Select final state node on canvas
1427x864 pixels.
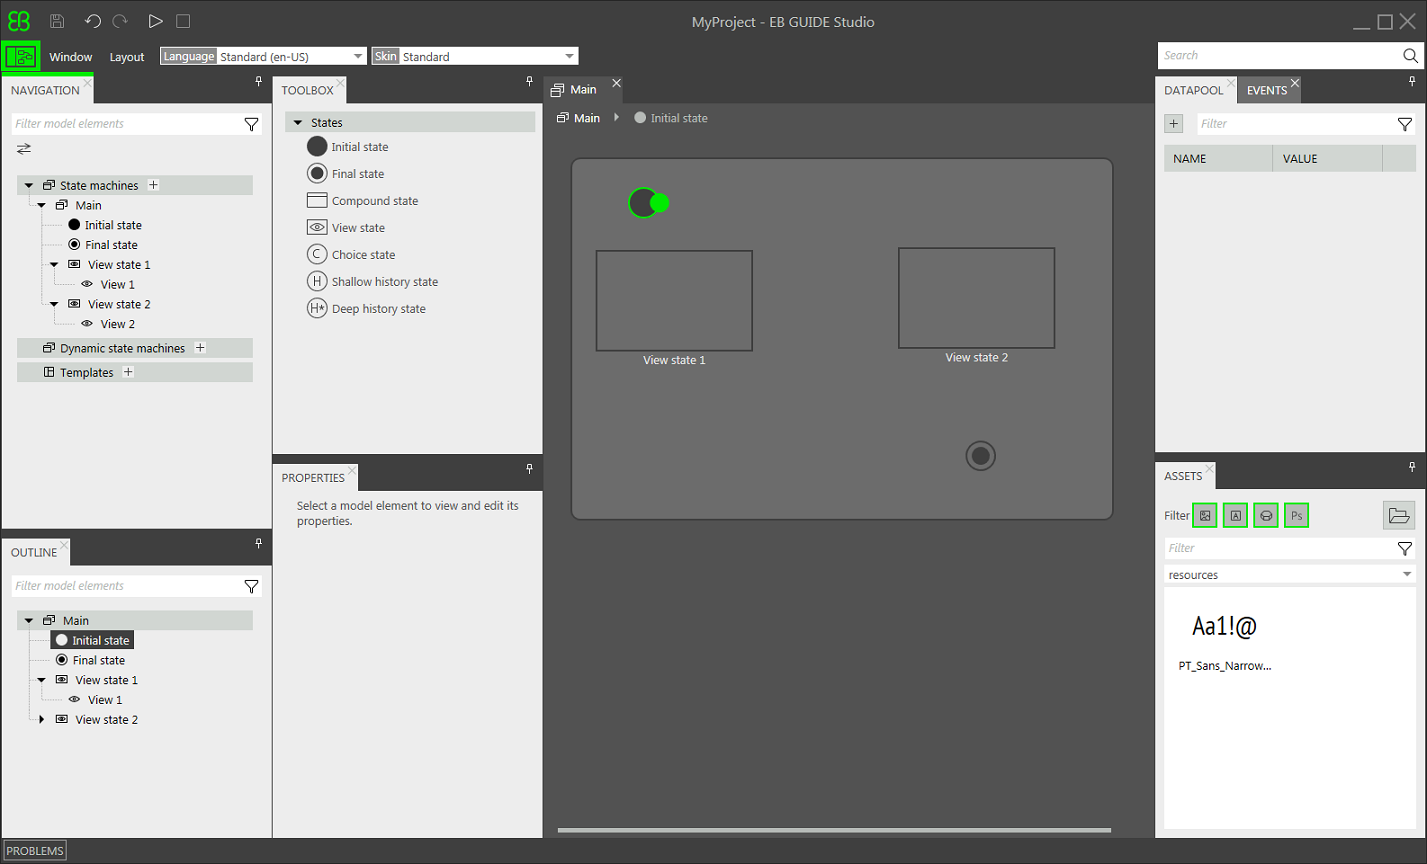[x=981, y=456]
